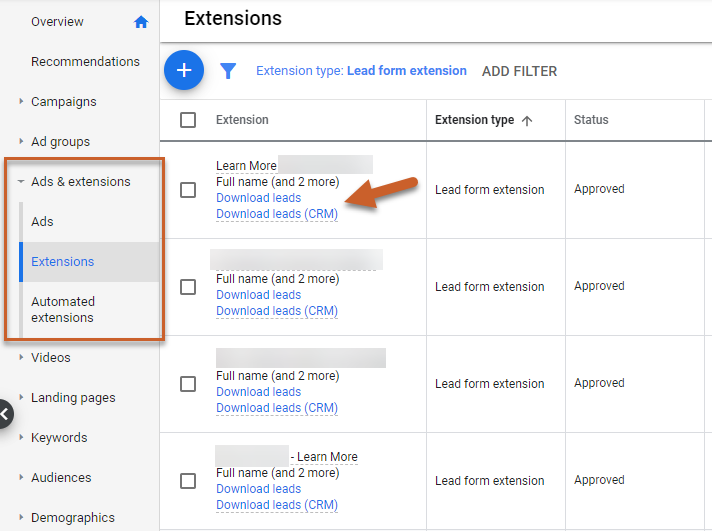Select the checkbox for the second extension
The image size is (712, 531).
pos(188,287)
